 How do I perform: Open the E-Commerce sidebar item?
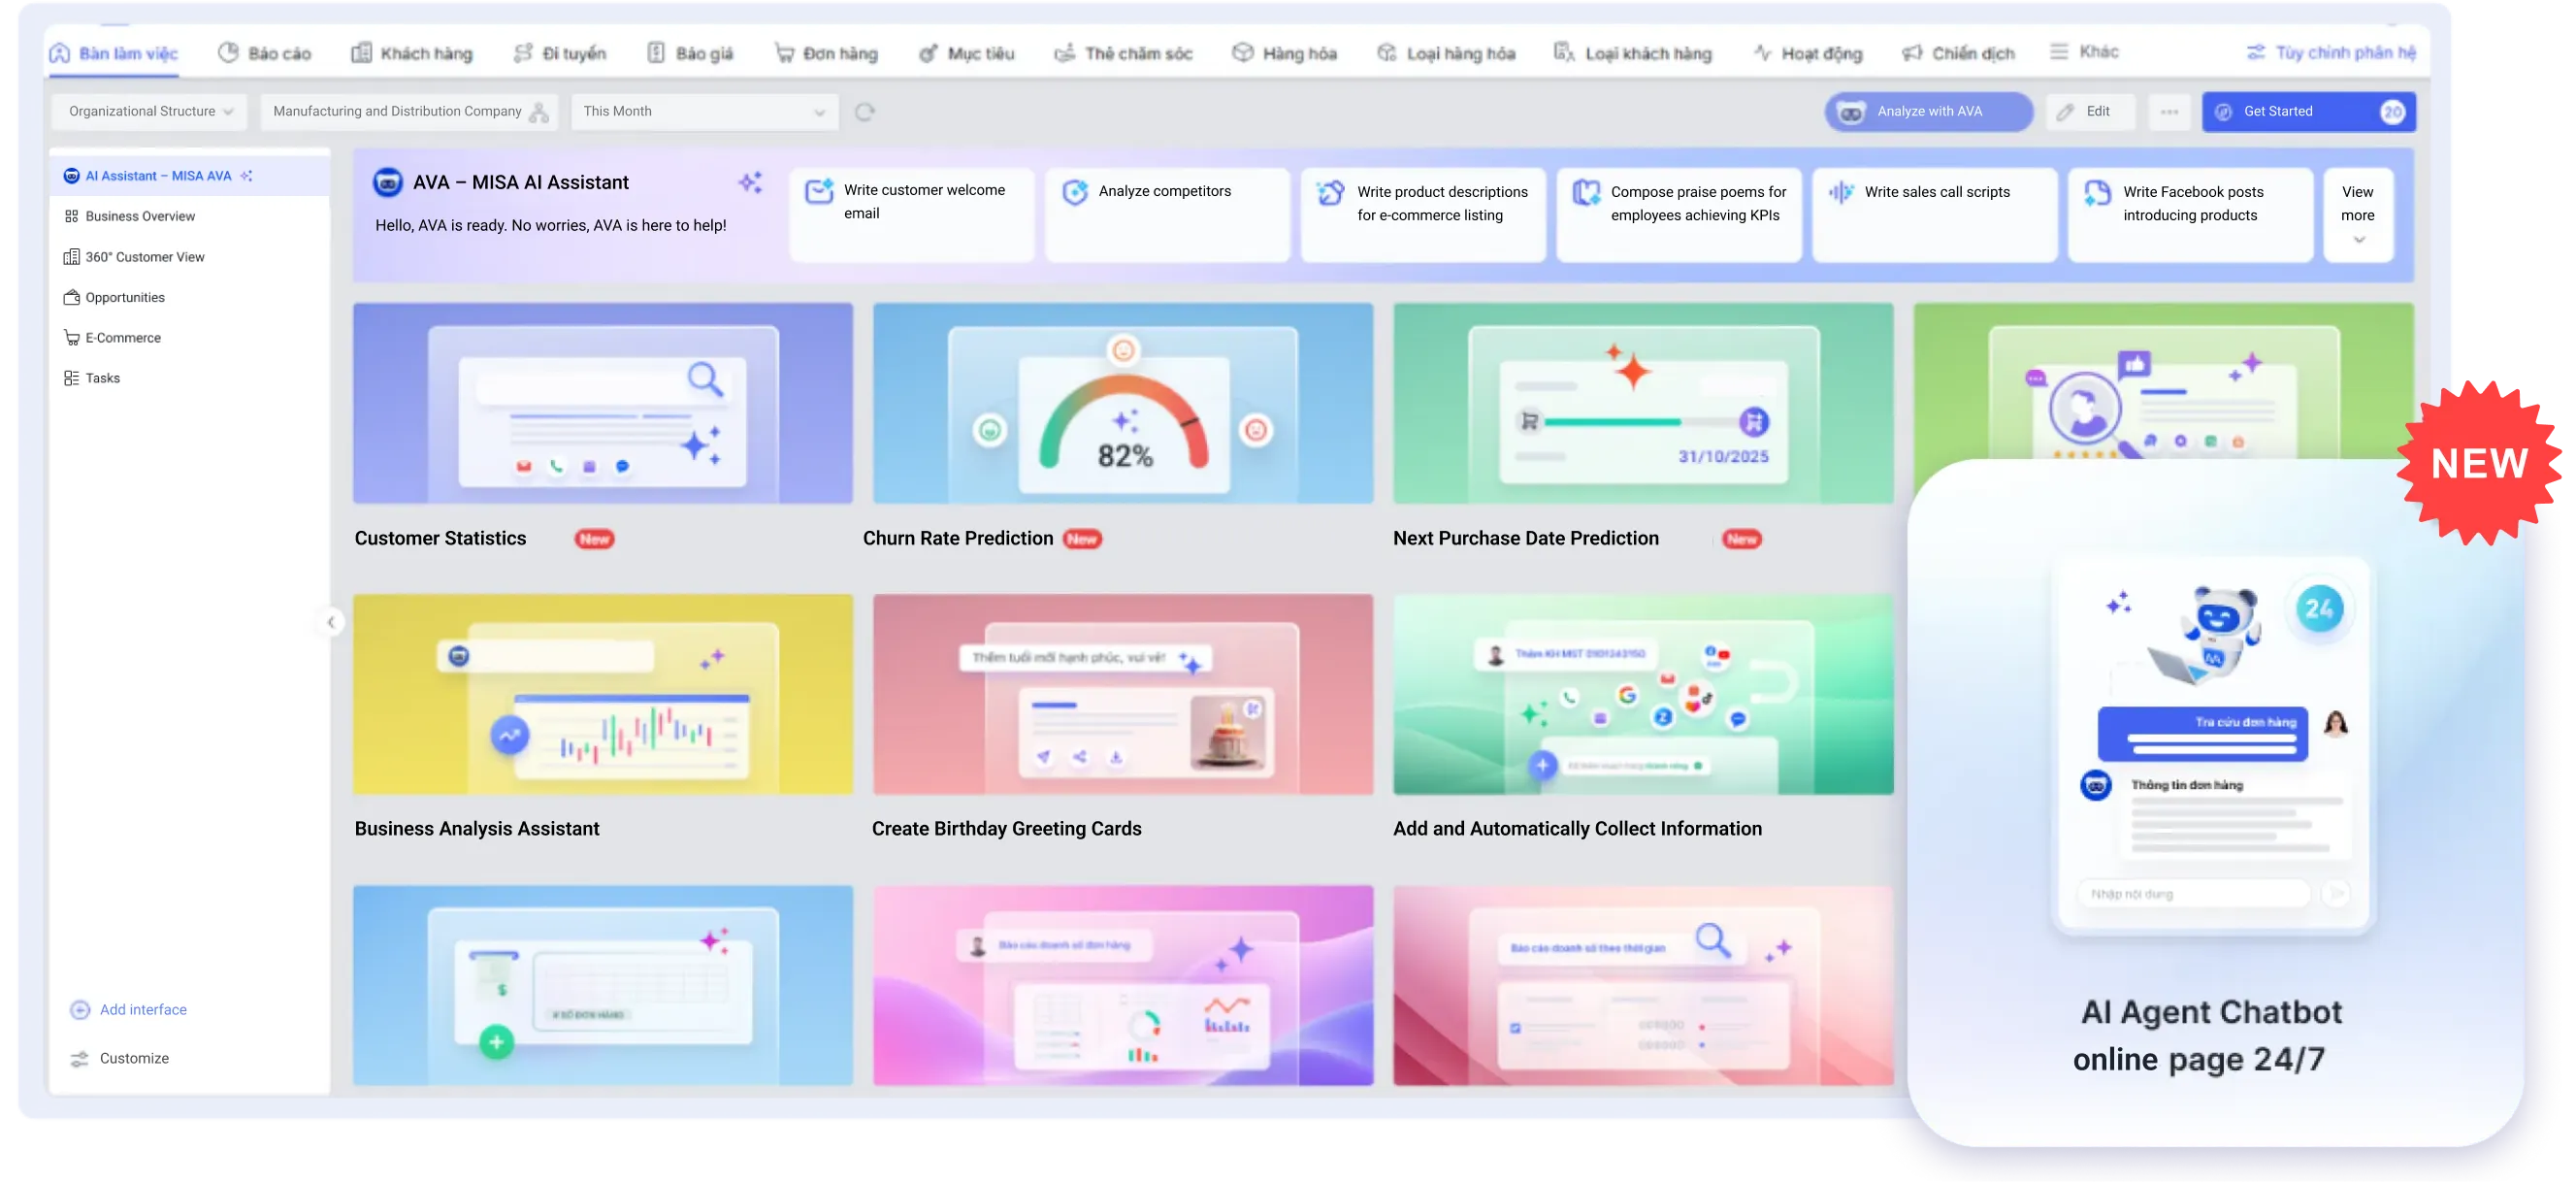click(122, 338)
